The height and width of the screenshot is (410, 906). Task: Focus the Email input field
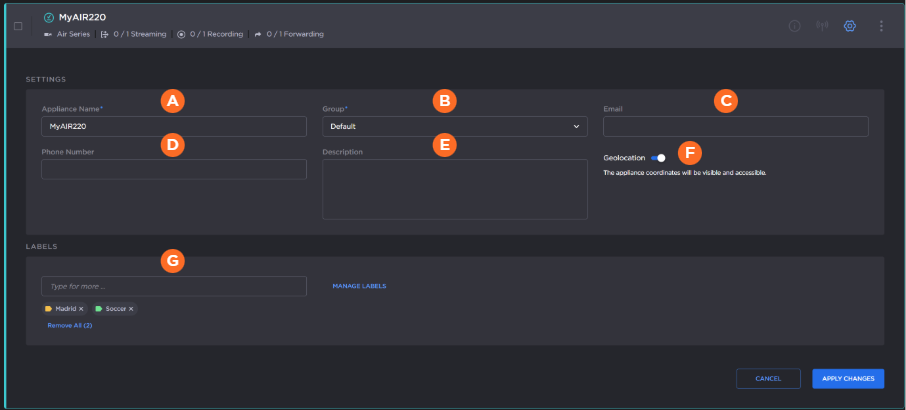pos(735,127)
